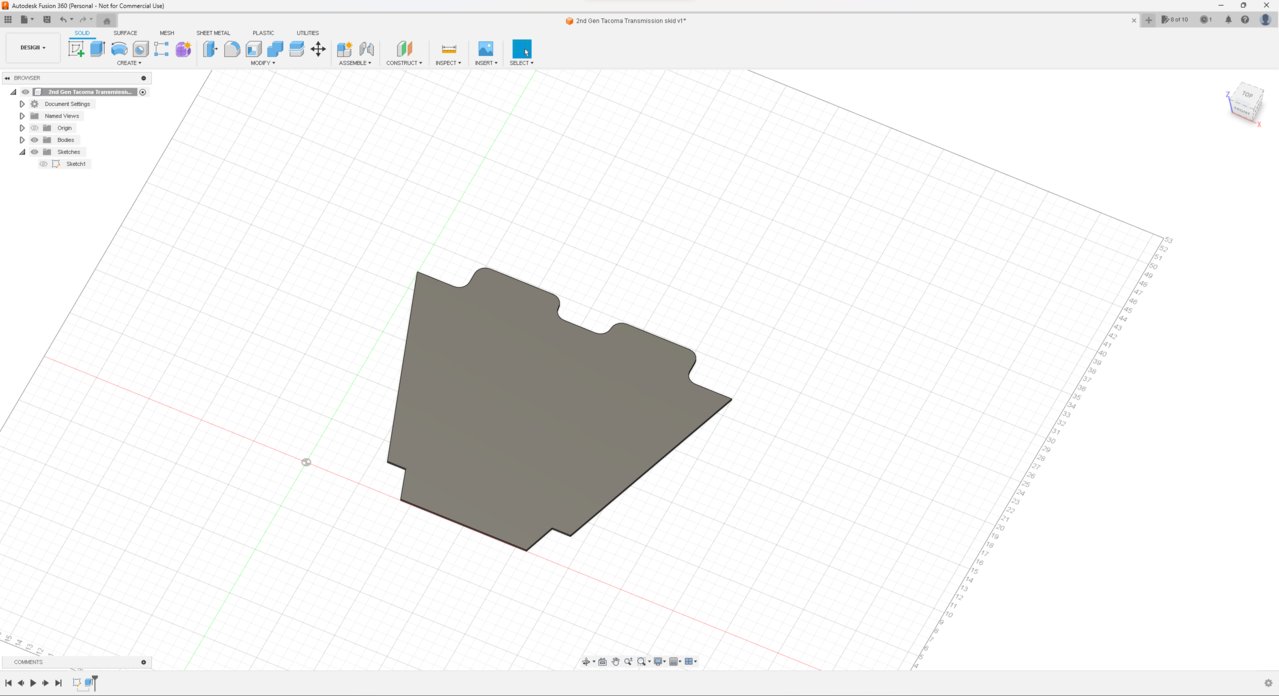Screen dimensions: 1279x696
Task: Expand Named Views node
Action: tap(22, 116)
